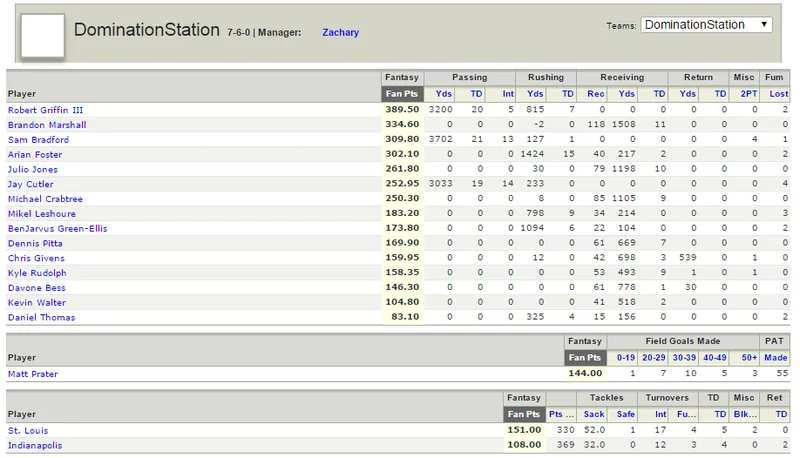Sort defenses by Sack column
Screen dimensions: 800x458
pyautogui.click(x=594, y=414)
